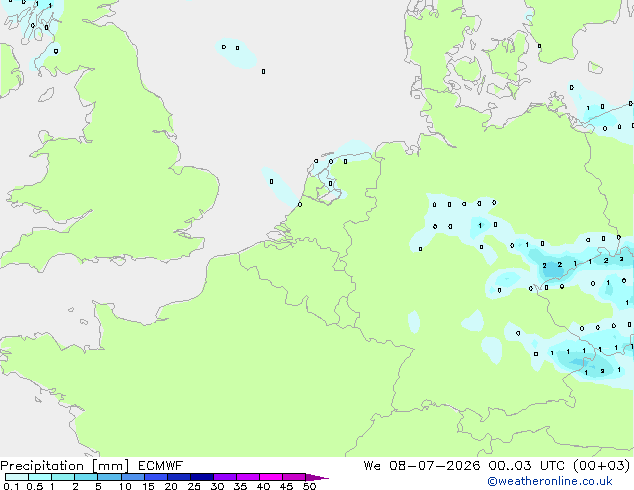Click the 'Precipitation [mm]' title text

click(65, 466)
